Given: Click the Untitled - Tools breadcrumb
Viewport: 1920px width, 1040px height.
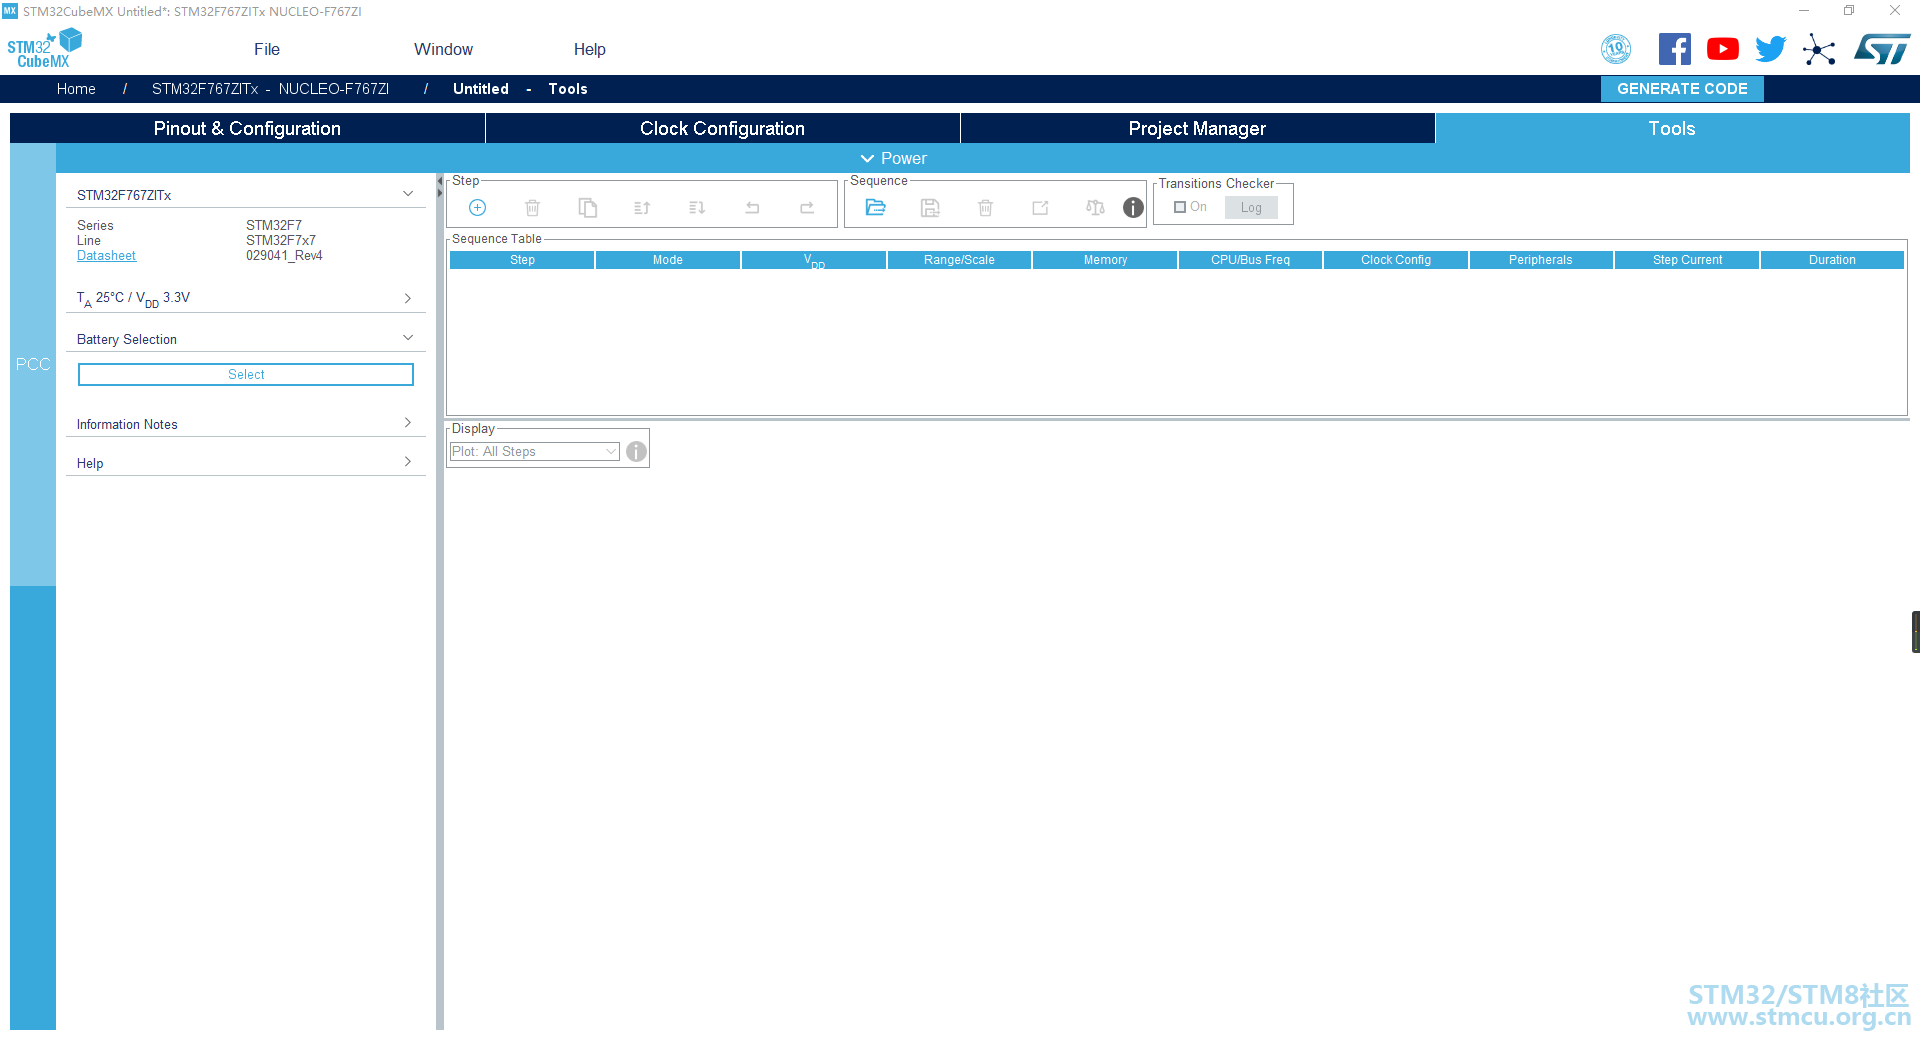Looking at the screenshot, I should point(520,89).
